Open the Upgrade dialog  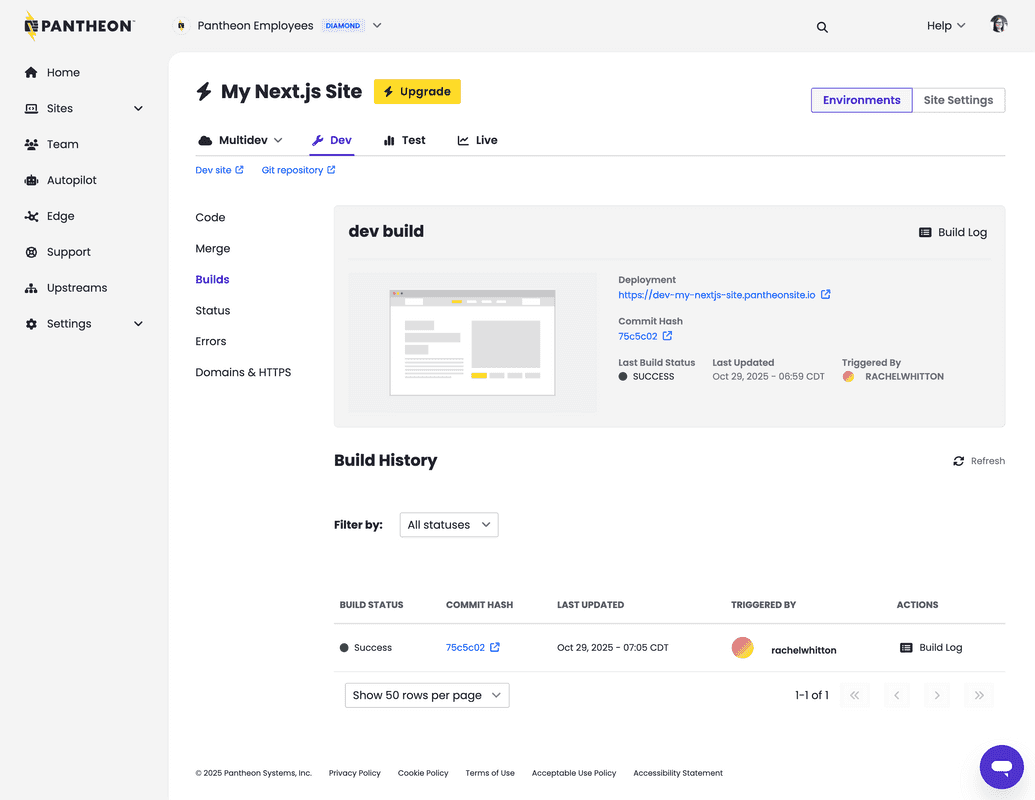(417, 91)
